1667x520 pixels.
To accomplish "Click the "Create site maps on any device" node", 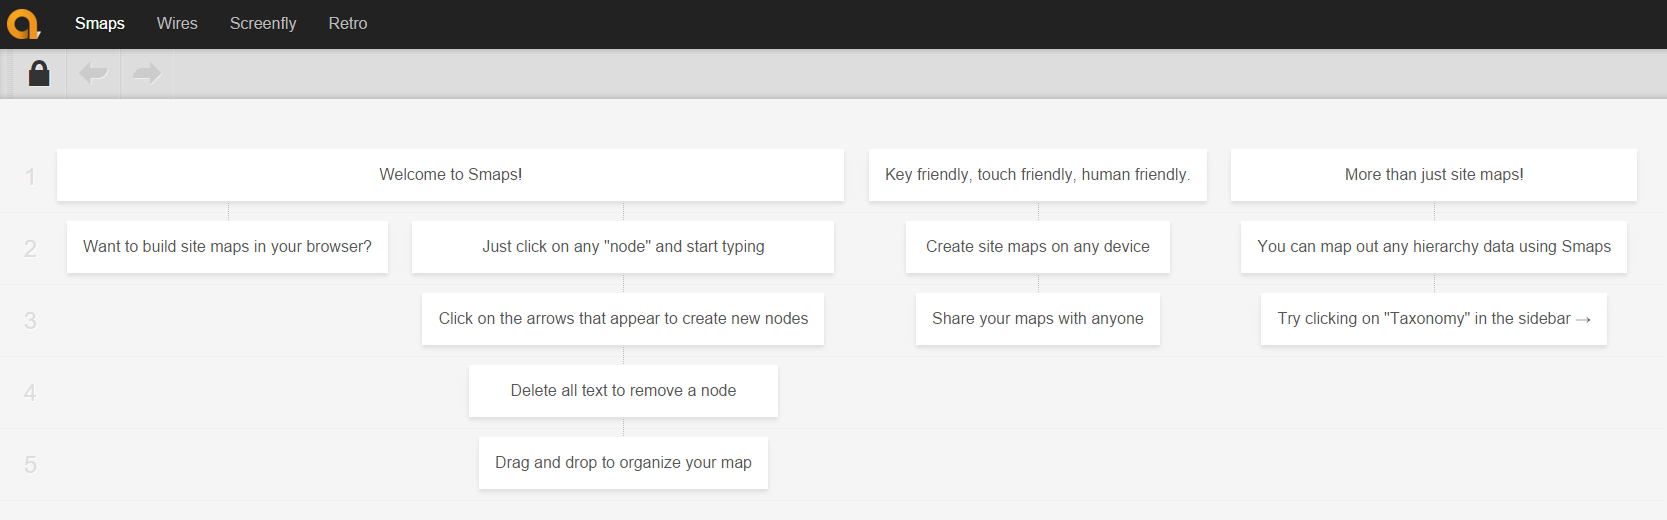I will 1038,247.
